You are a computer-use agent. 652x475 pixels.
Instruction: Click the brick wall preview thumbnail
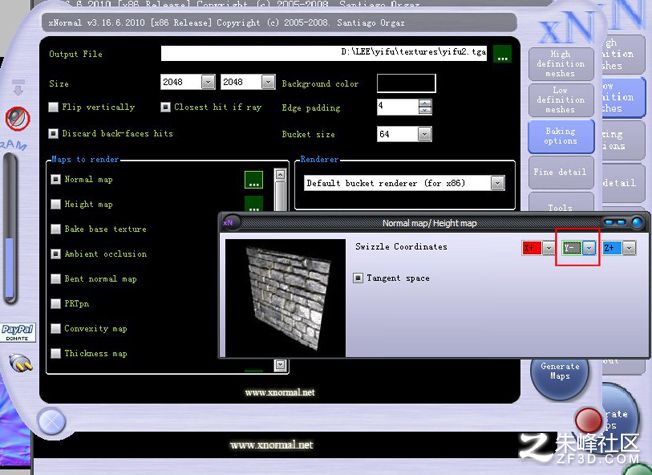pos(285,297)
